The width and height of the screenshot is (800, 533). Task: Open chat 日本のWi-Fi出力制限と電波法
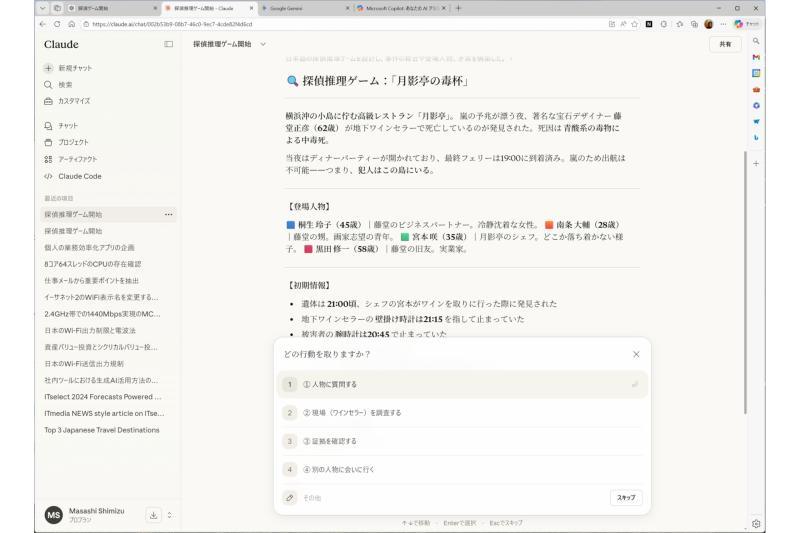(90, 331)
